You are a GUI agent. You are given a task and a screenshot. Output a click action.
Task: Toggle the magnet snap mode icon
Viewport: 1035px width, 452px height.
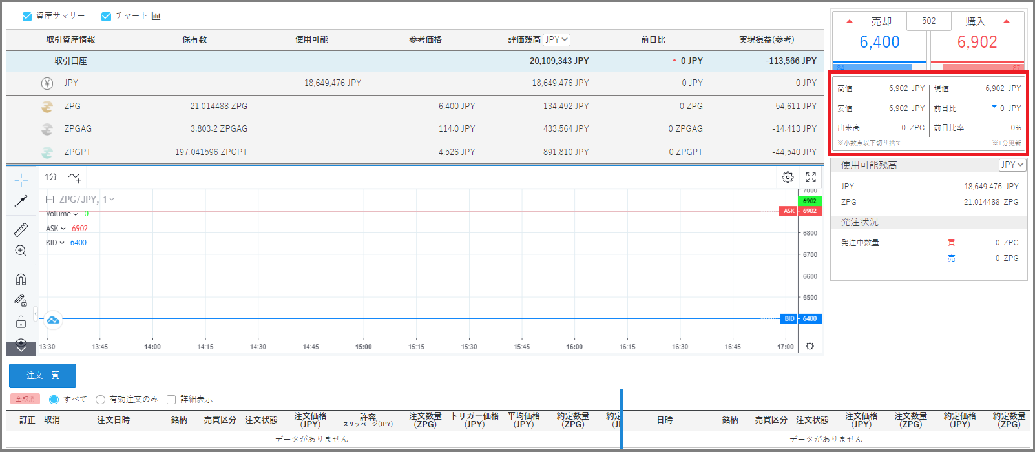pos(21,280)
